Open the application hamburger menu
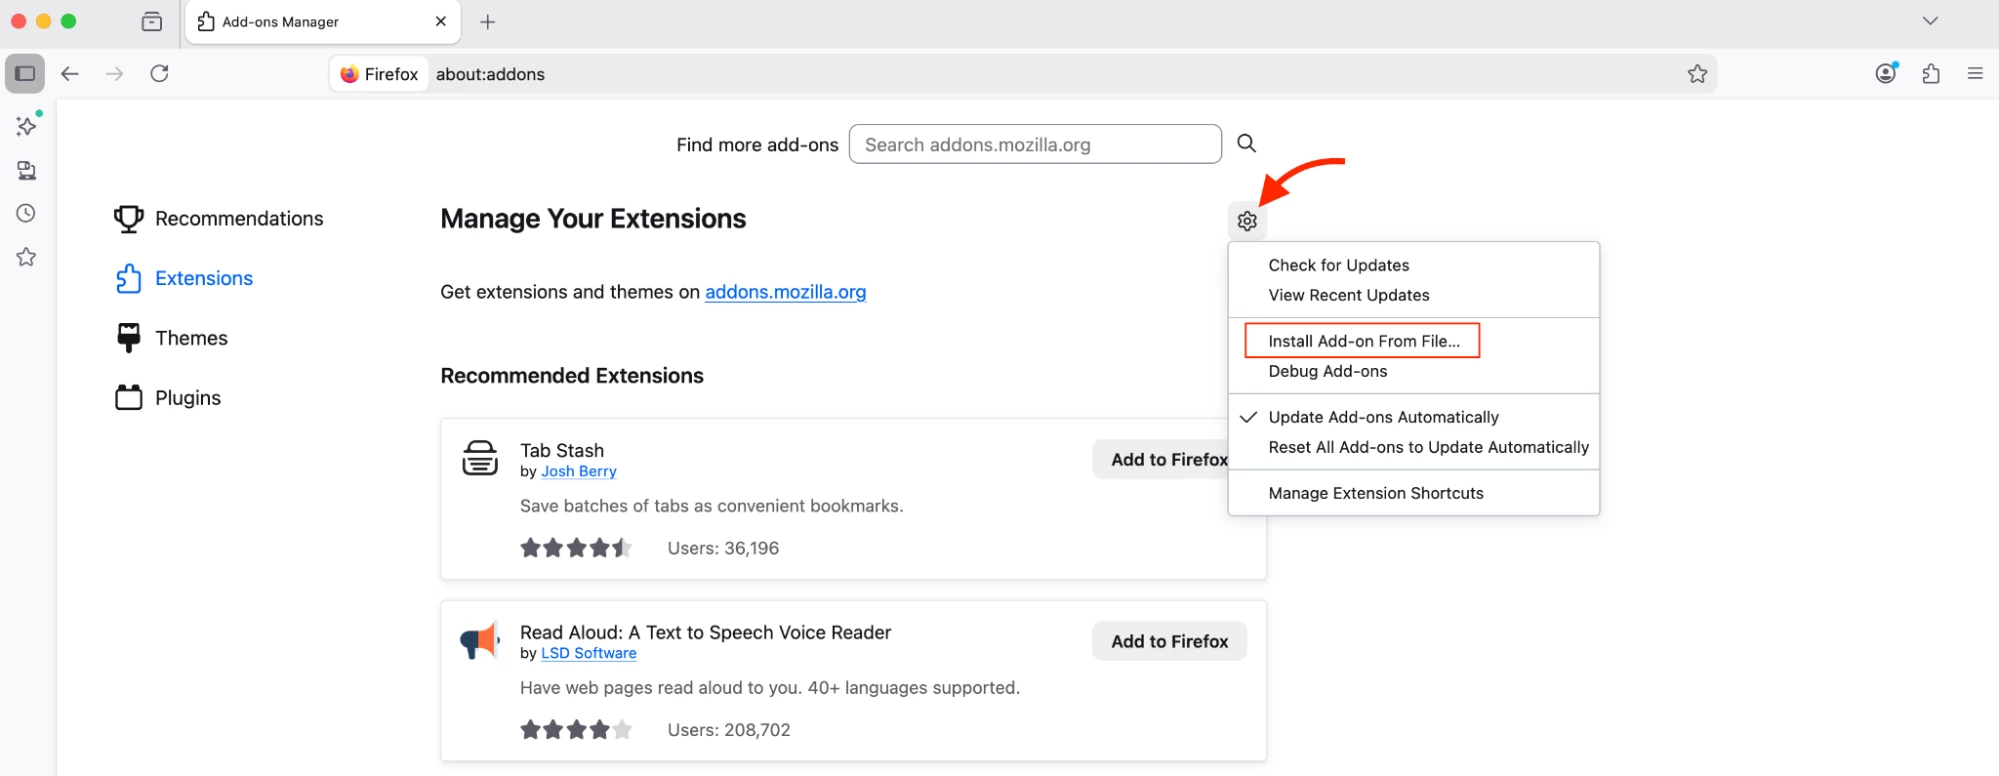Viewport: 1999px width, 776px height. [1975, 73]
